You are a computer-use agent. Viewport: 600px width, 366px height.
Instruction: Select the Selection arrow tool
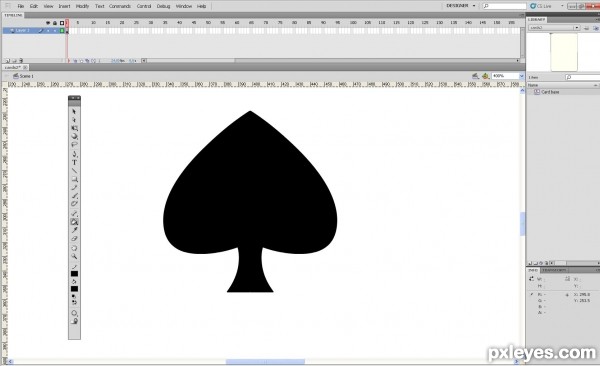coord(74,111)
